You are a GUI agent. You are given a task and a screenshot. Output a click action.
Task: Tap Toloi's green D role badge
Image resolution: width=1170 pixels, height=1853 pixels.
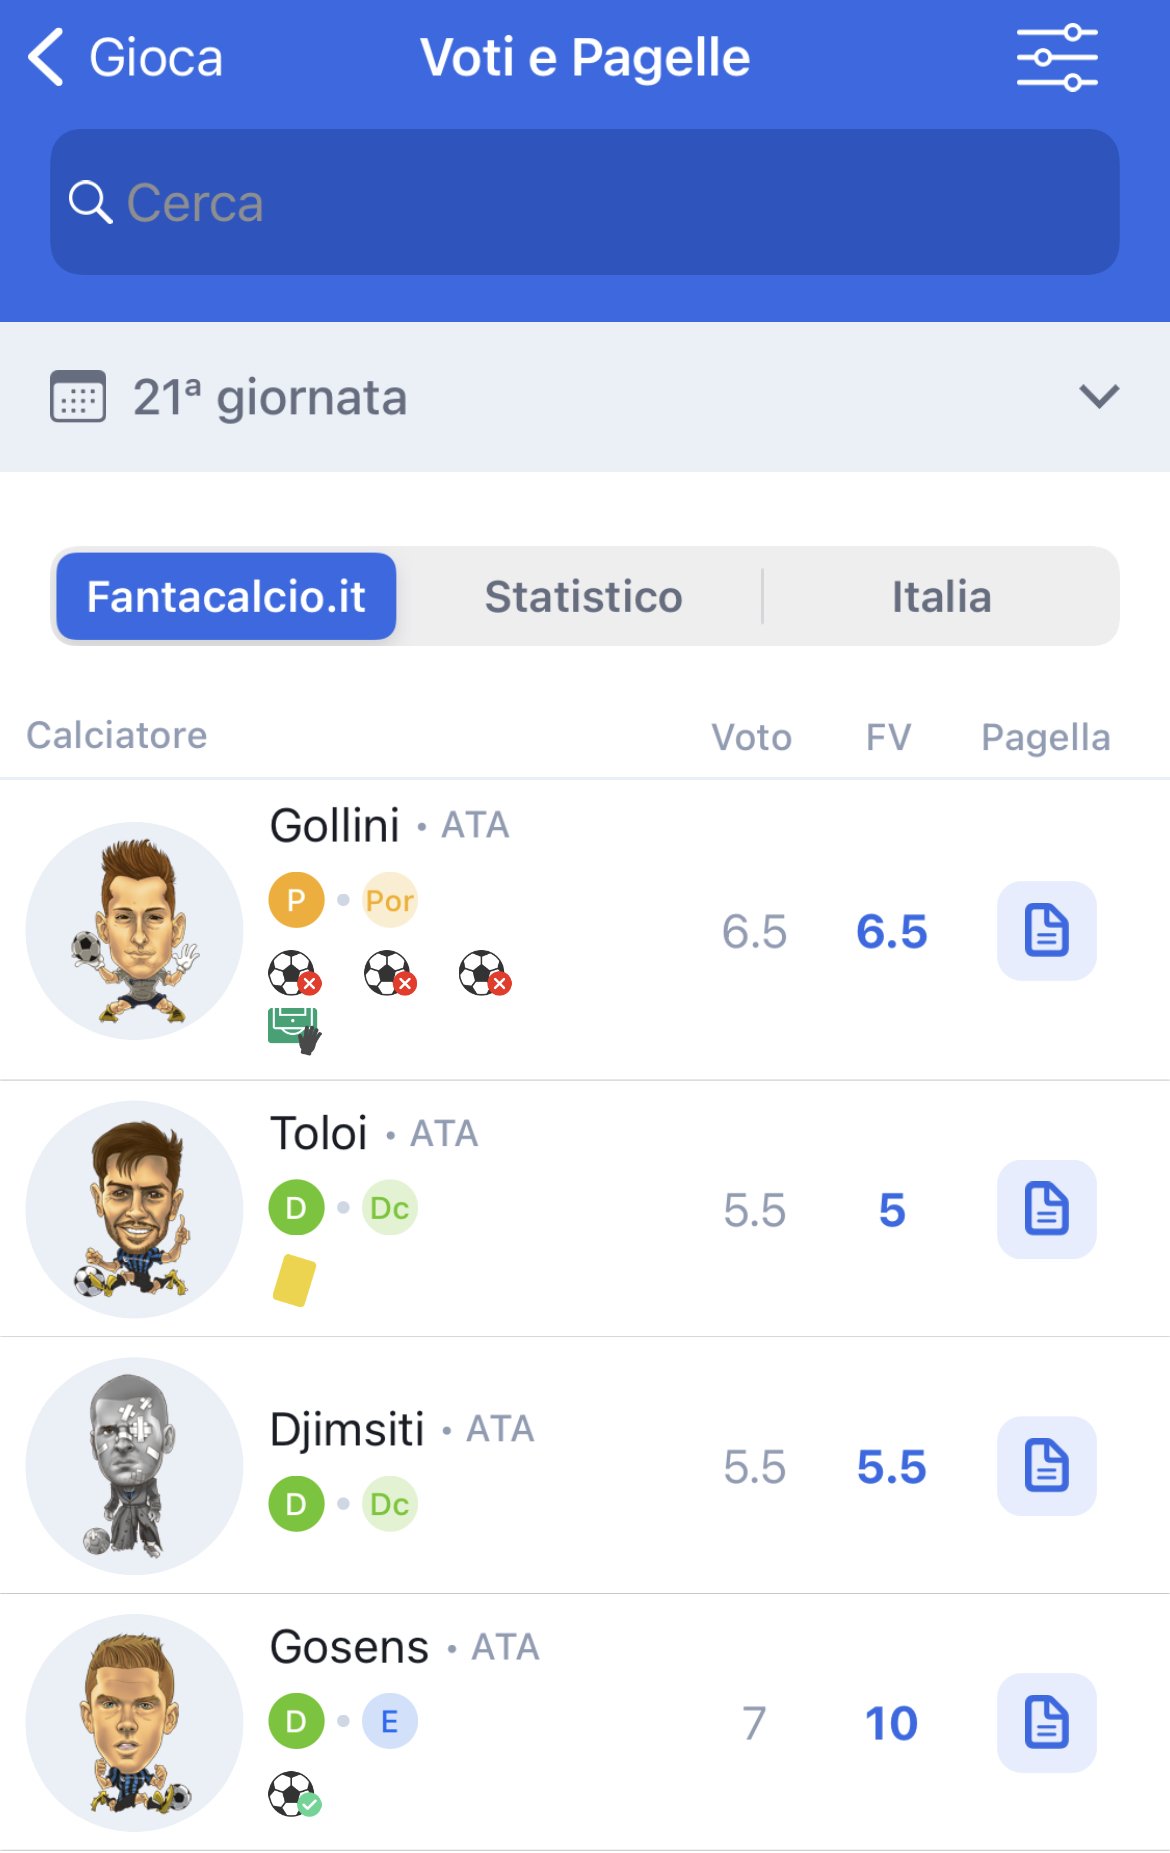tap(296, 1208)
